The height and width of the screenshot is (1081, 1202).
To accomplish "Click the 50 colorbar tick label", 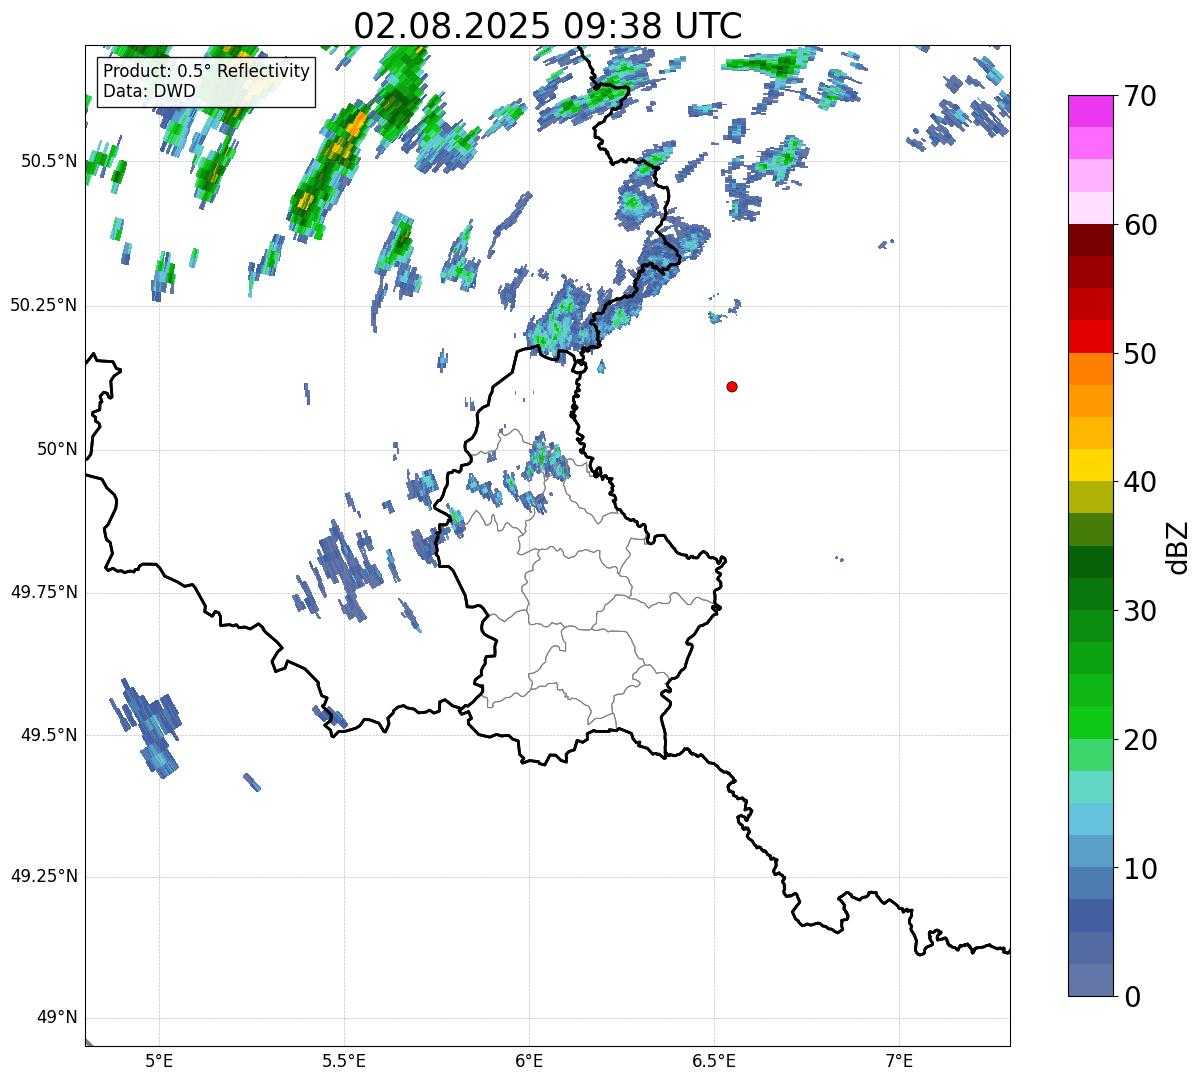I will (1139, 354).
